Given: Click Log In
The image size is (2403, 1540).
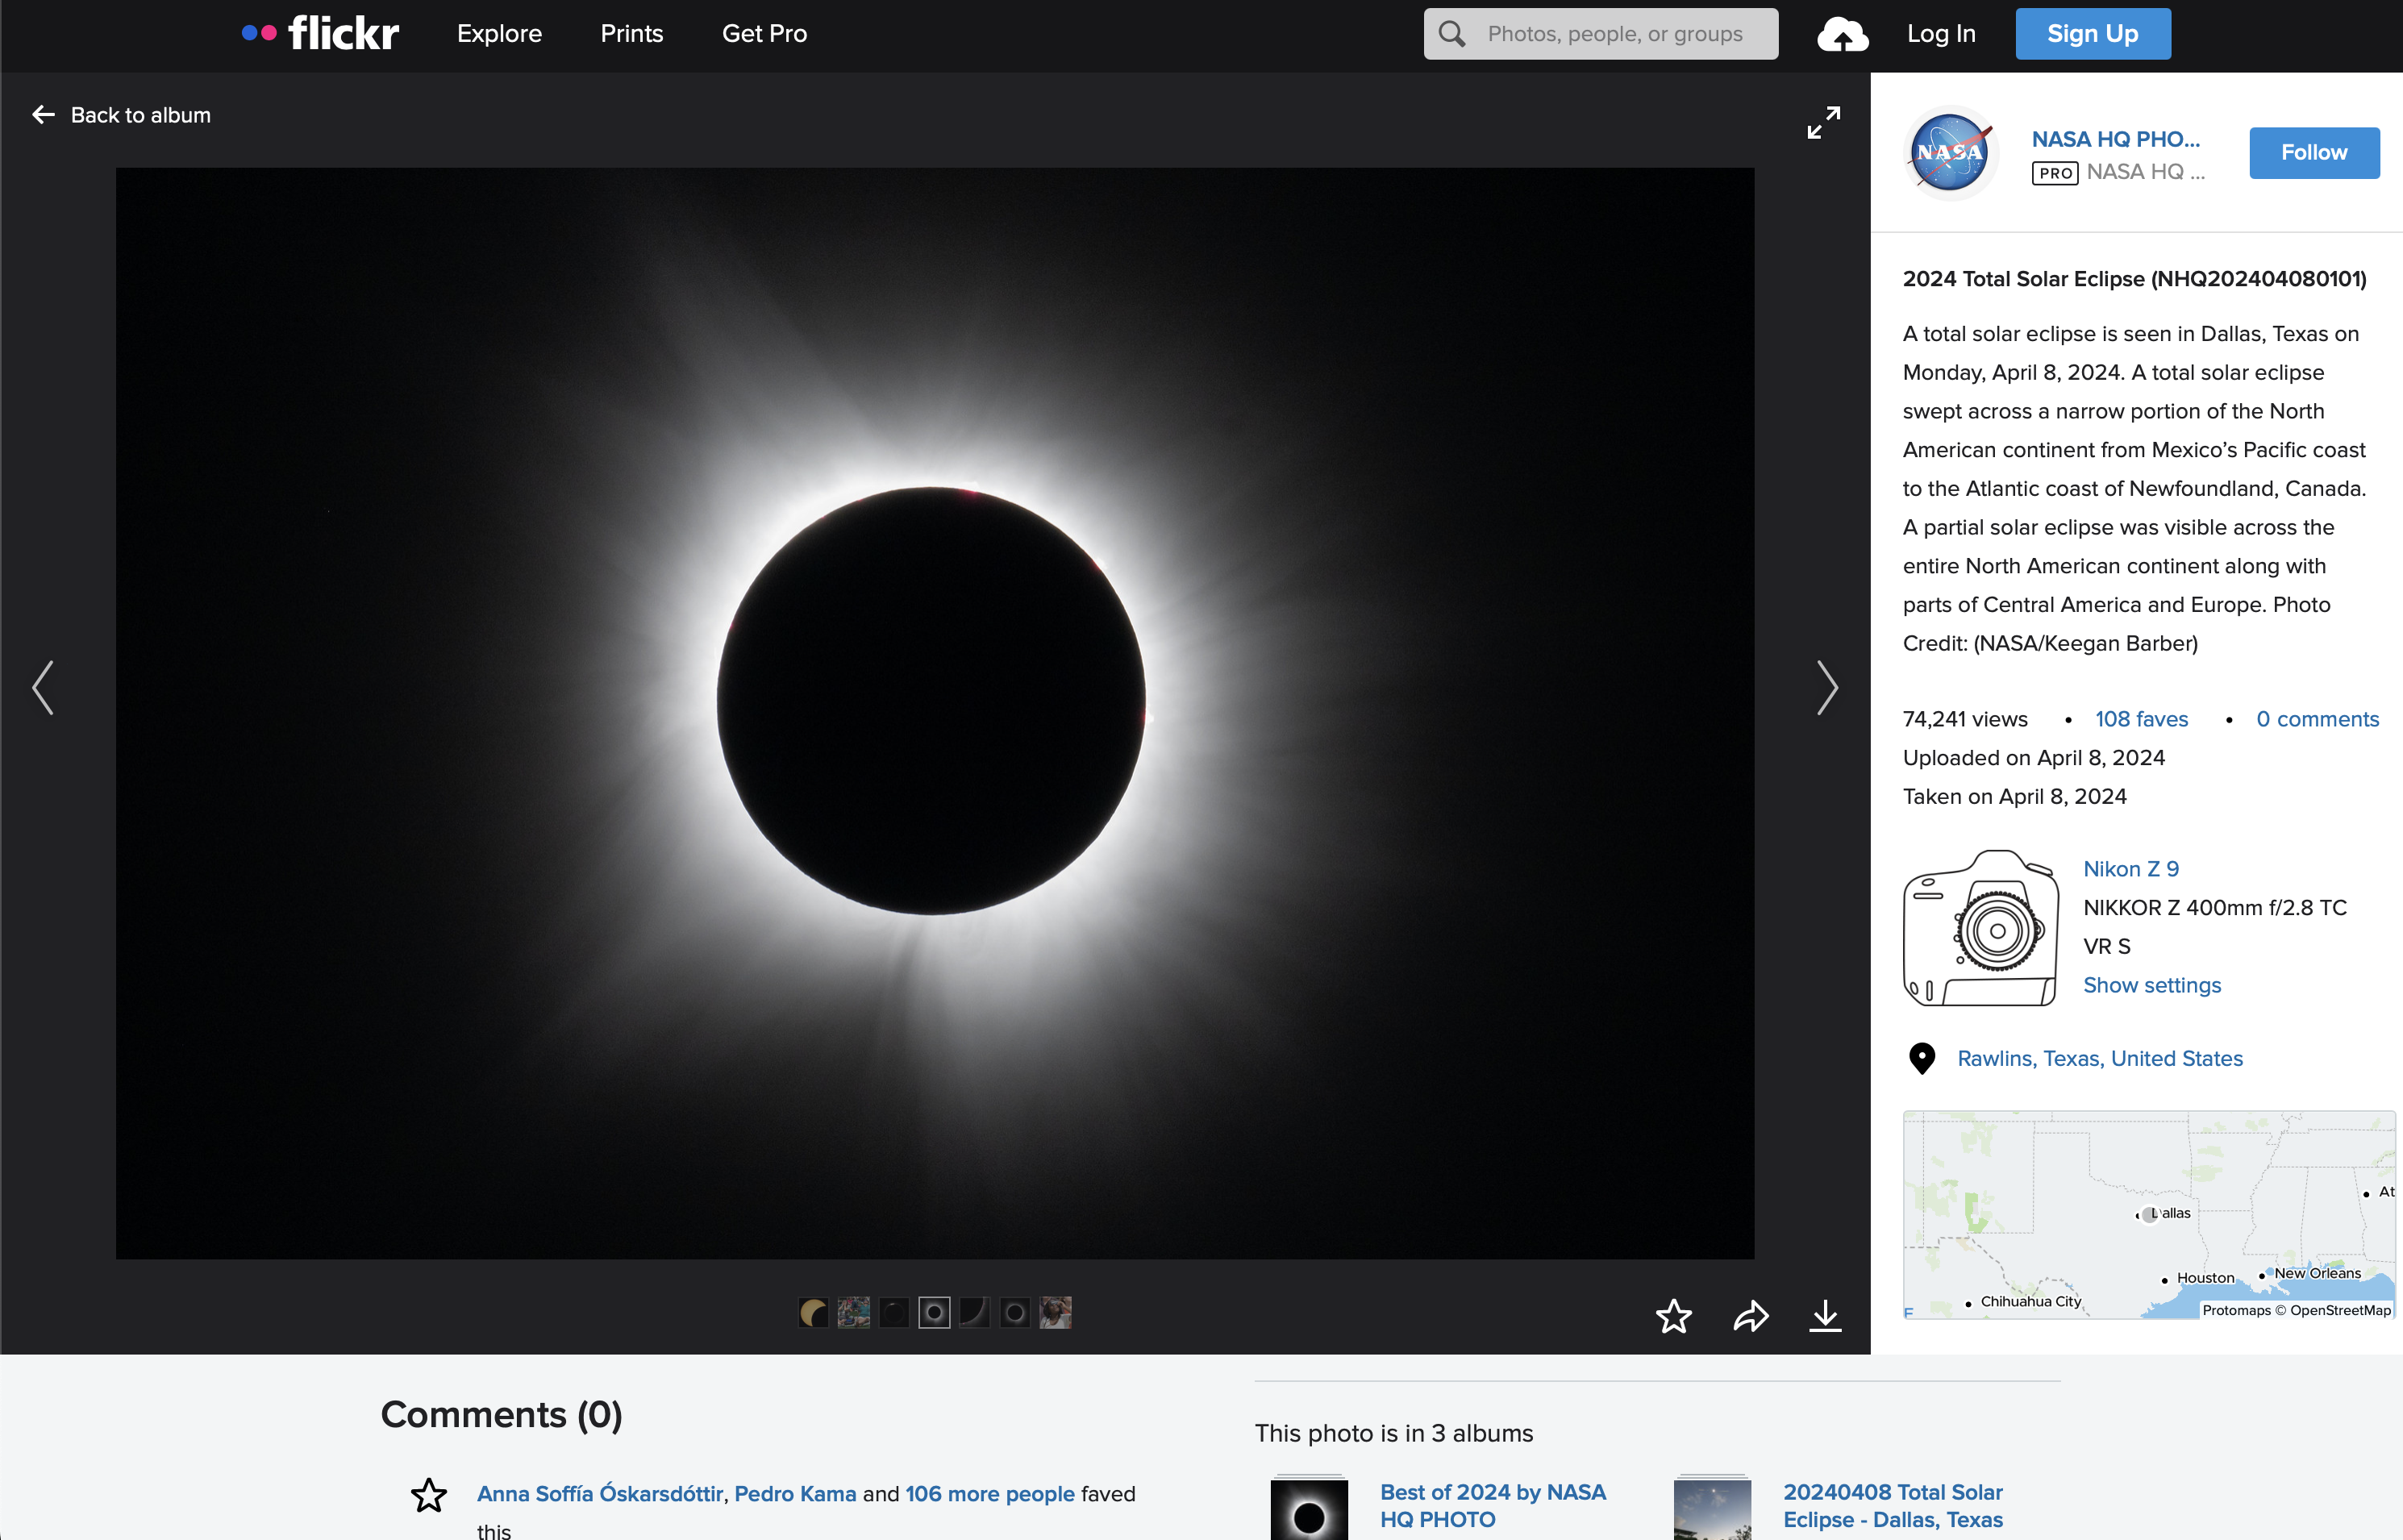Looking at the screenshot, I should point(1941,34).
